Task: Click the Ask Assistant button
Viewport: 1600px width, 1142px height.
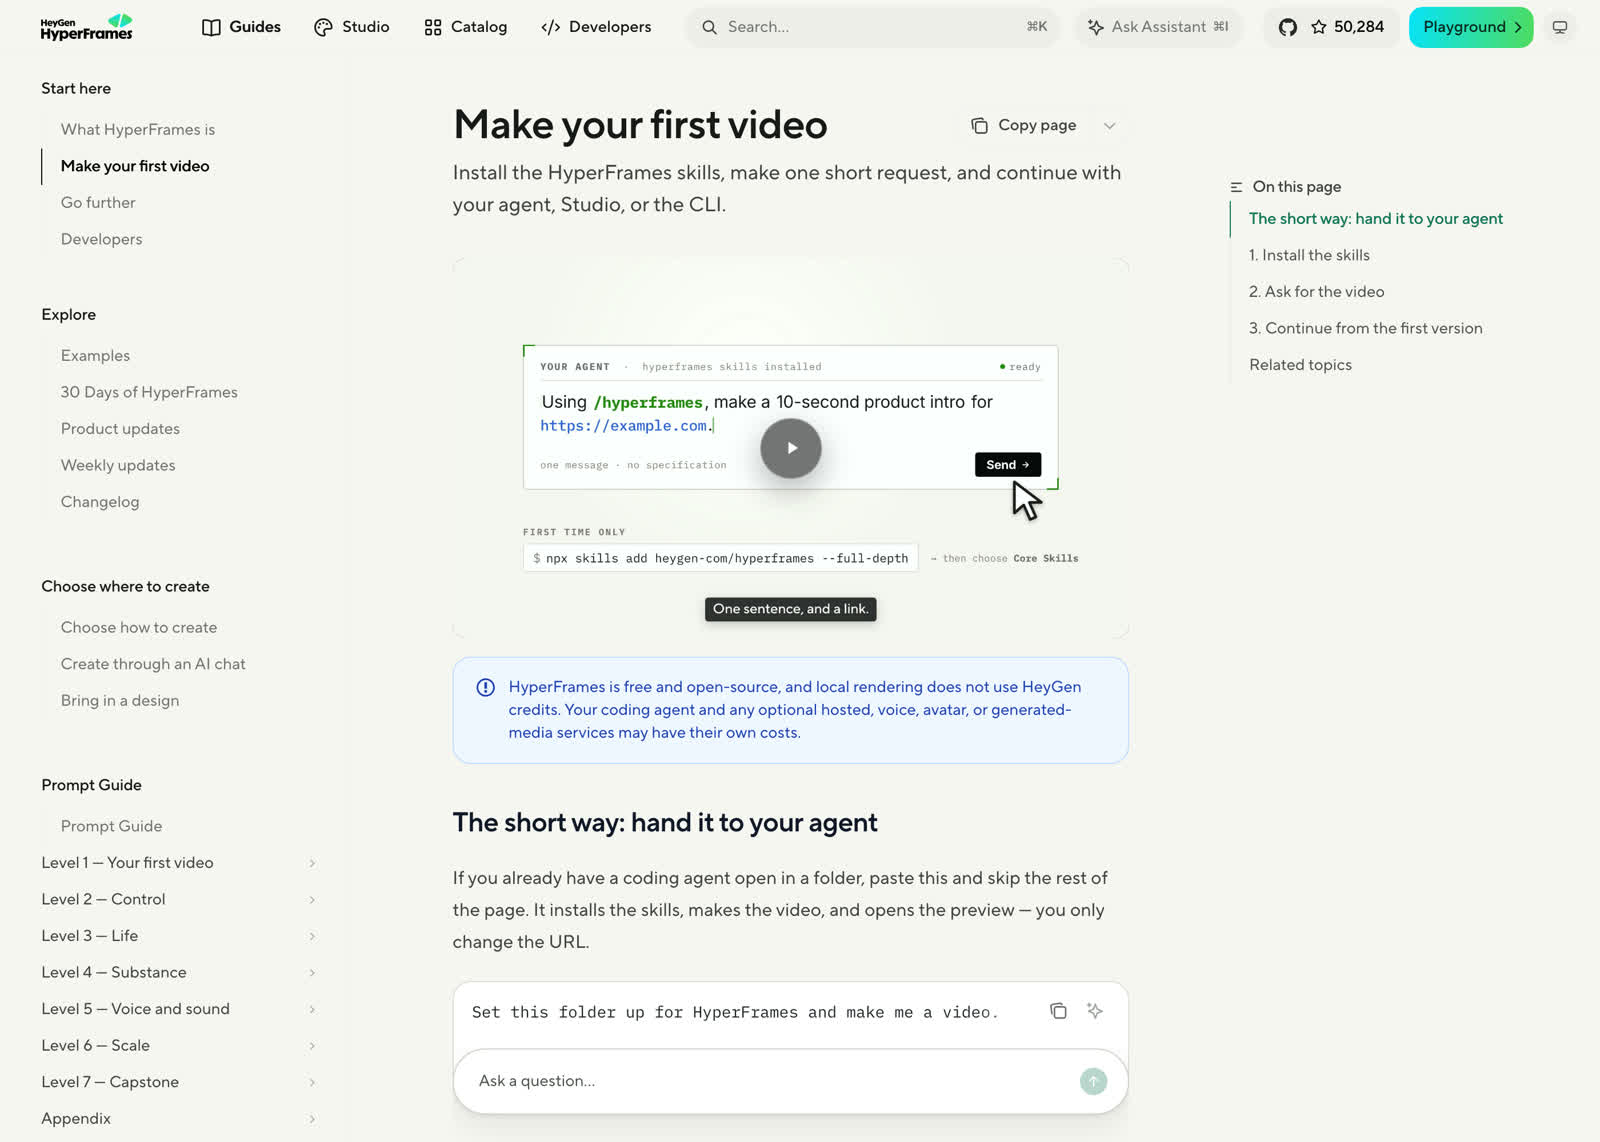Action: tap(1158, 27)
